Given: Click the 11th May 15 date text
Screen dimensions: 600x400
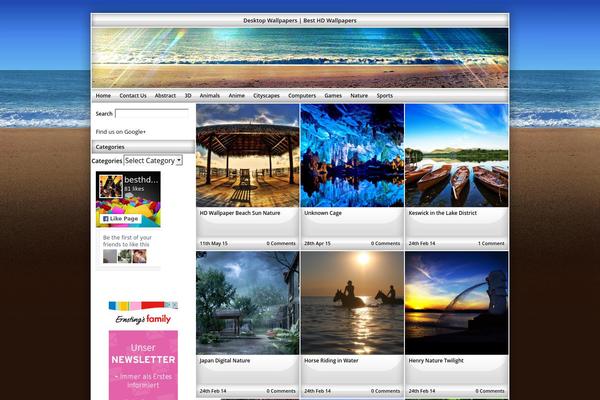Looking at the screenshot, I should (214, 243).
